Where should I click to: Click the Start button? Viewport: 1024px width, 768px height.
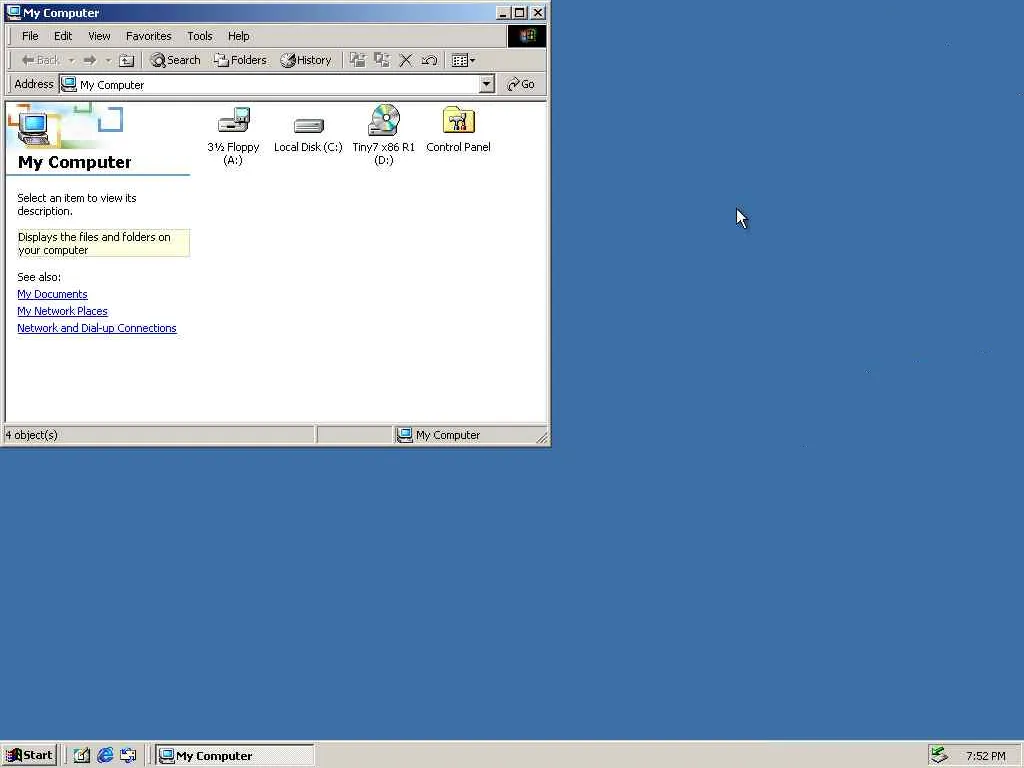click(29, 756)
